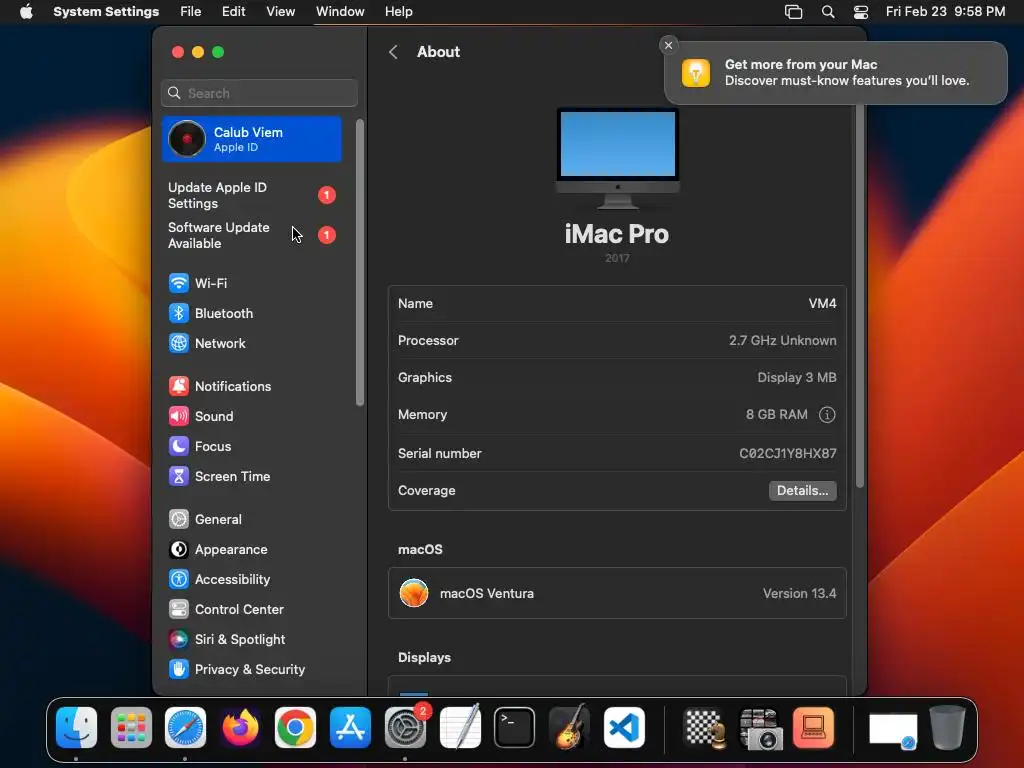Open Launchpad from the Dock
Screen dimensions: 1024x768
[131, 727]
